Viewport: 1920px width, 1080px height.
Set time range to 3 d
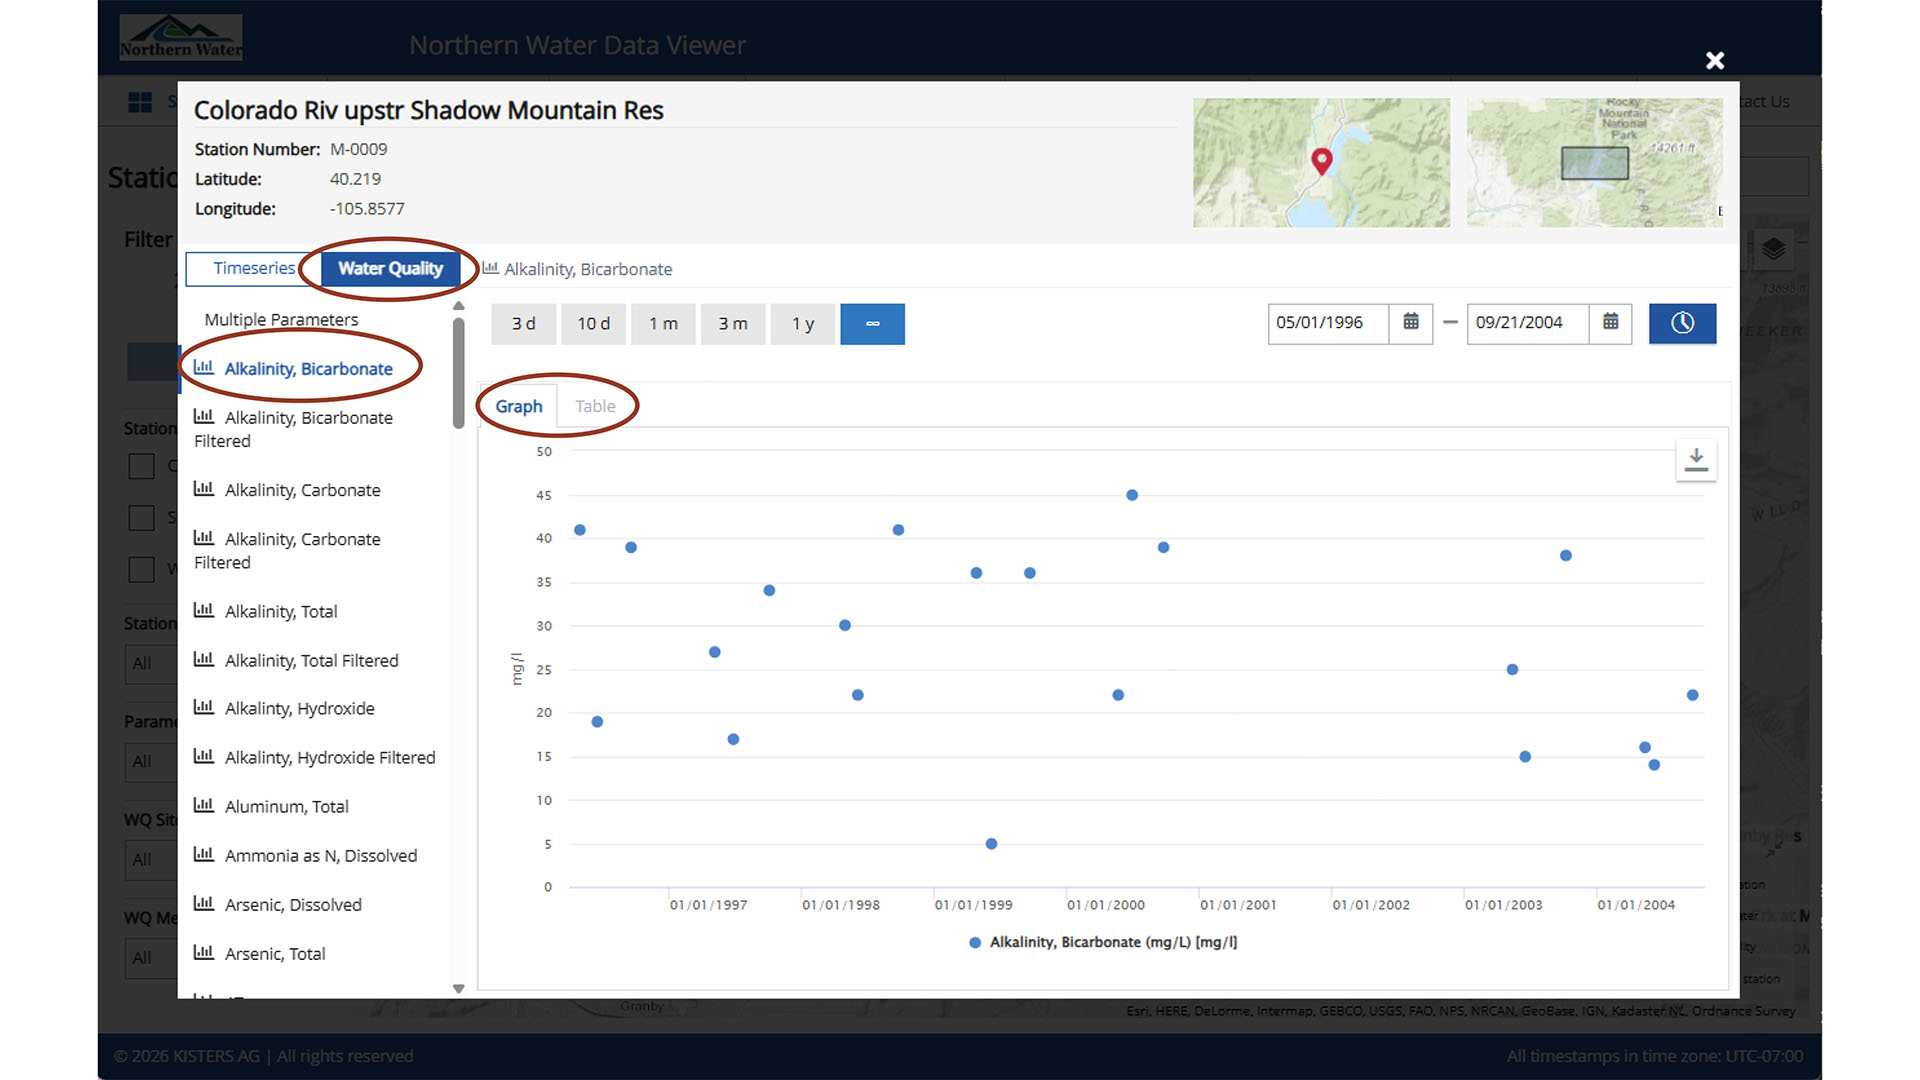pos(524,324)
